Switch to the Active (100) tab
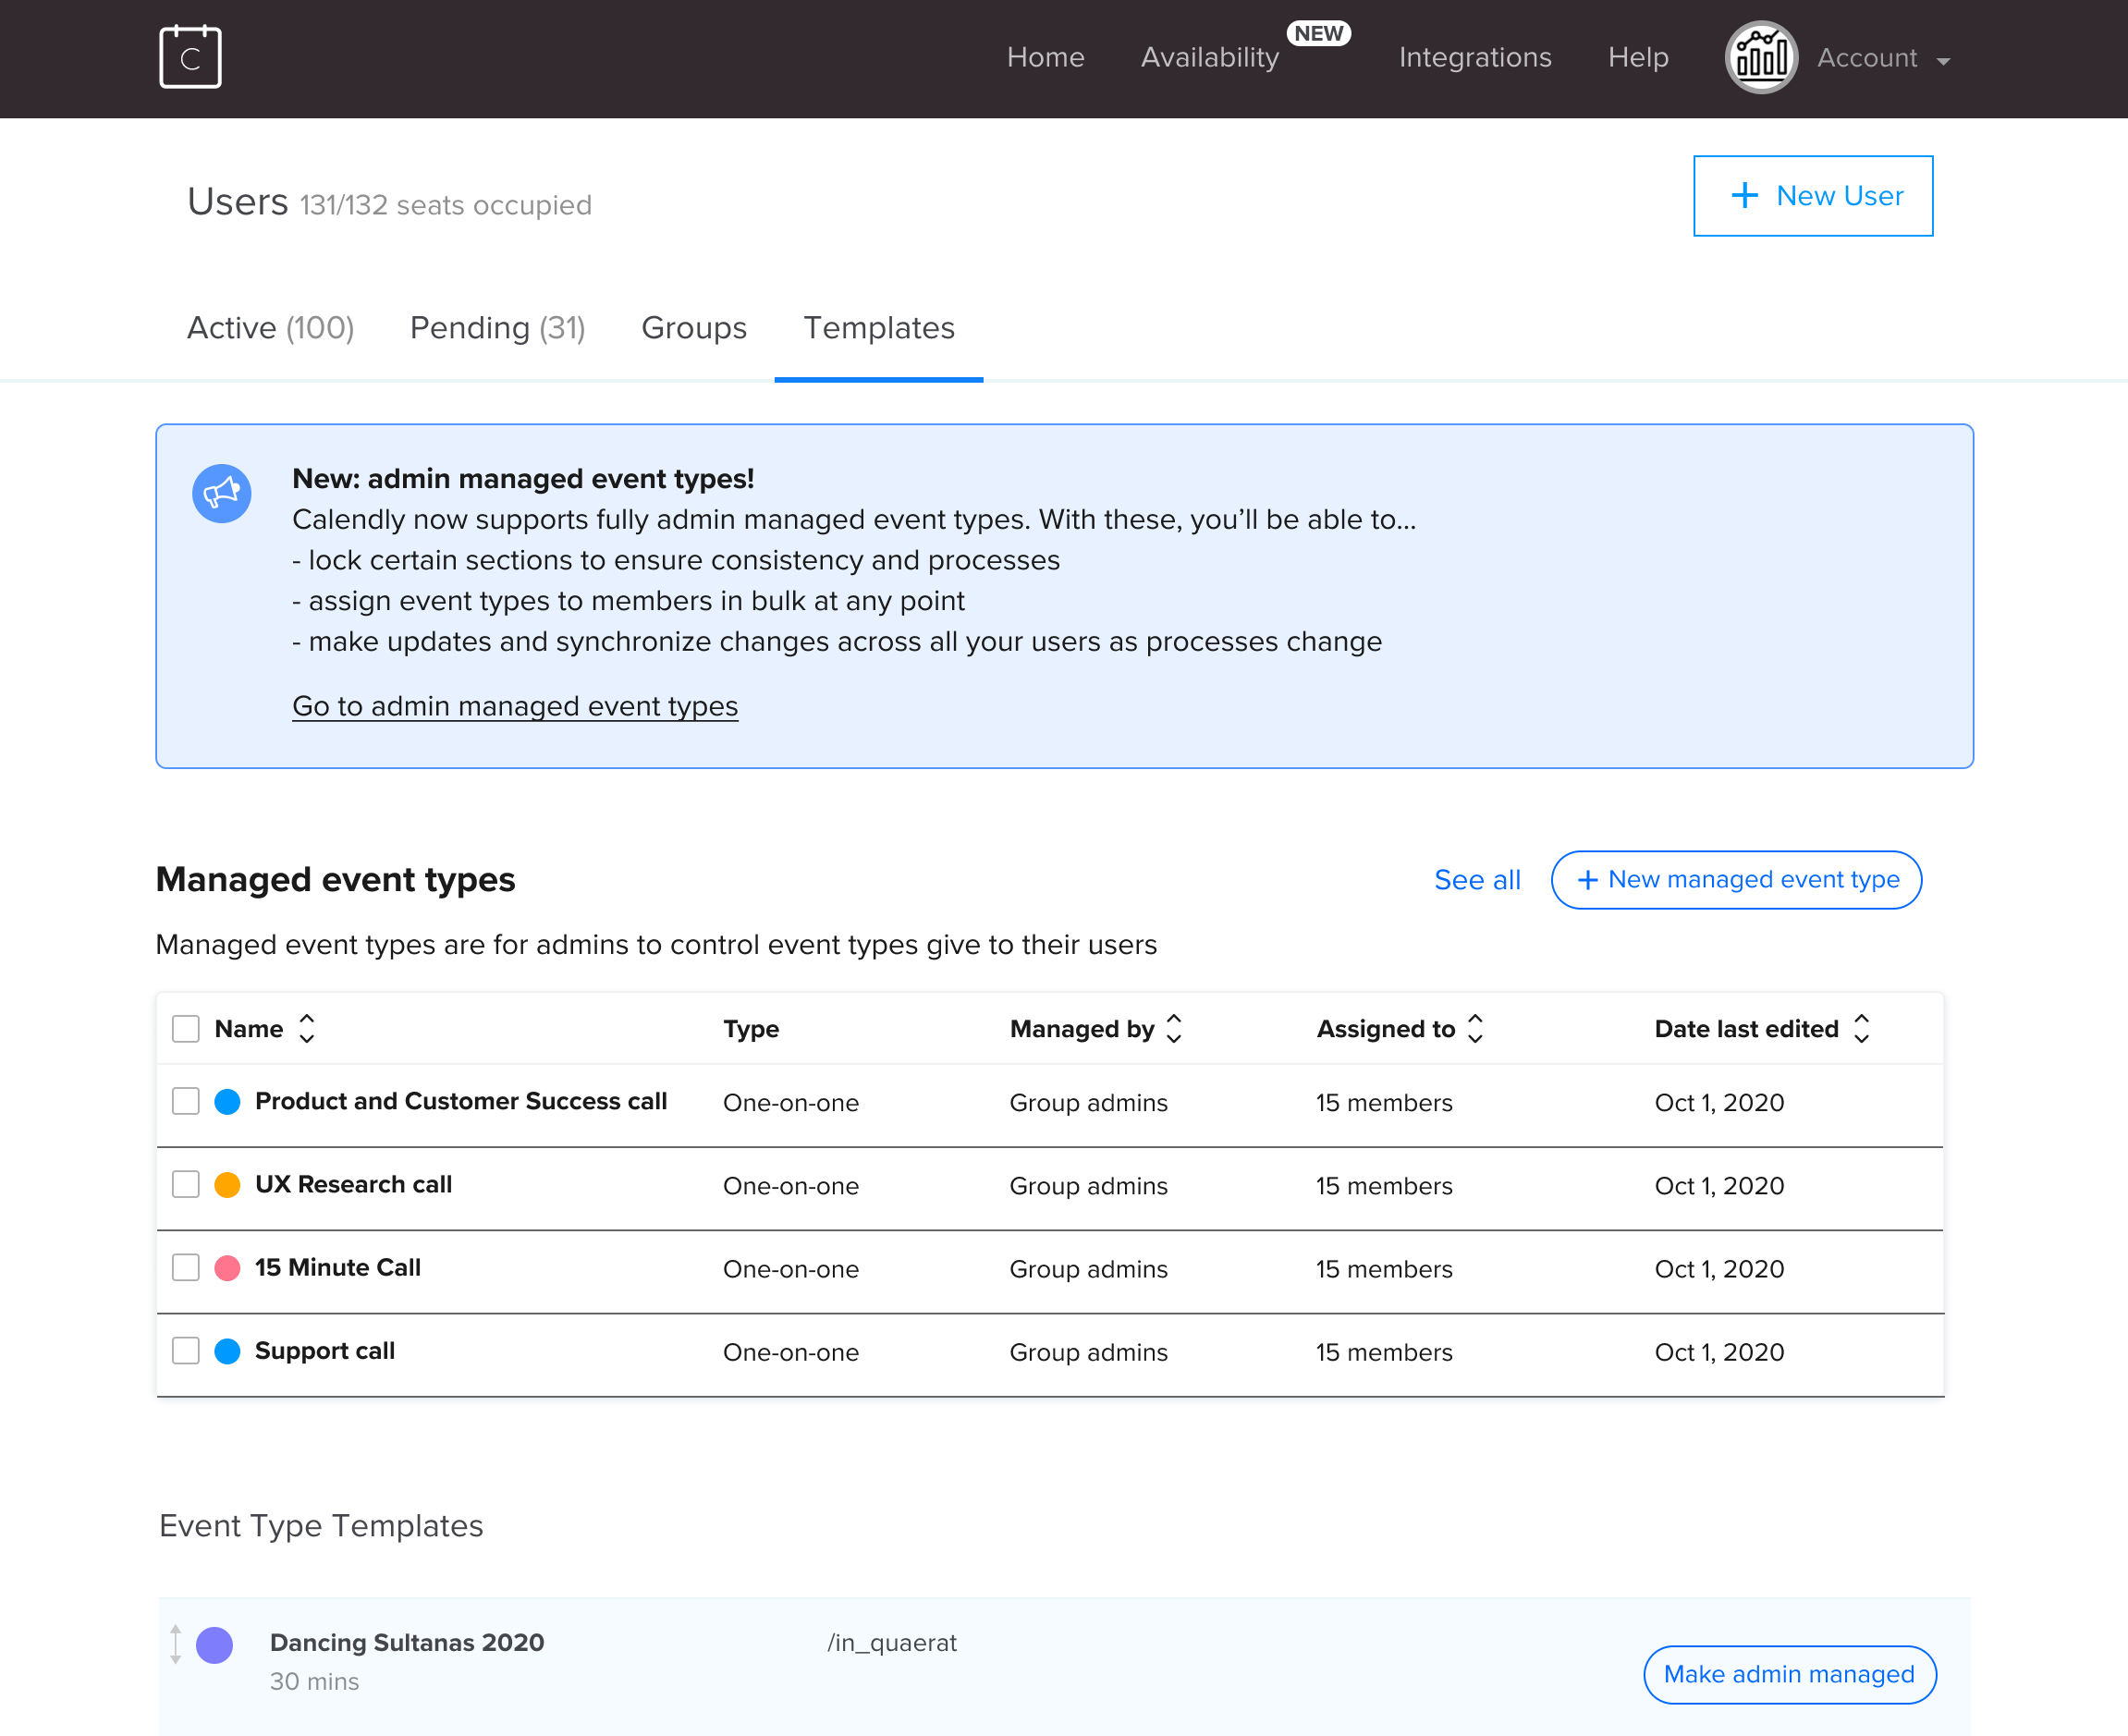The height and width of the screenshot is (1736, 2128). (271, 328)
